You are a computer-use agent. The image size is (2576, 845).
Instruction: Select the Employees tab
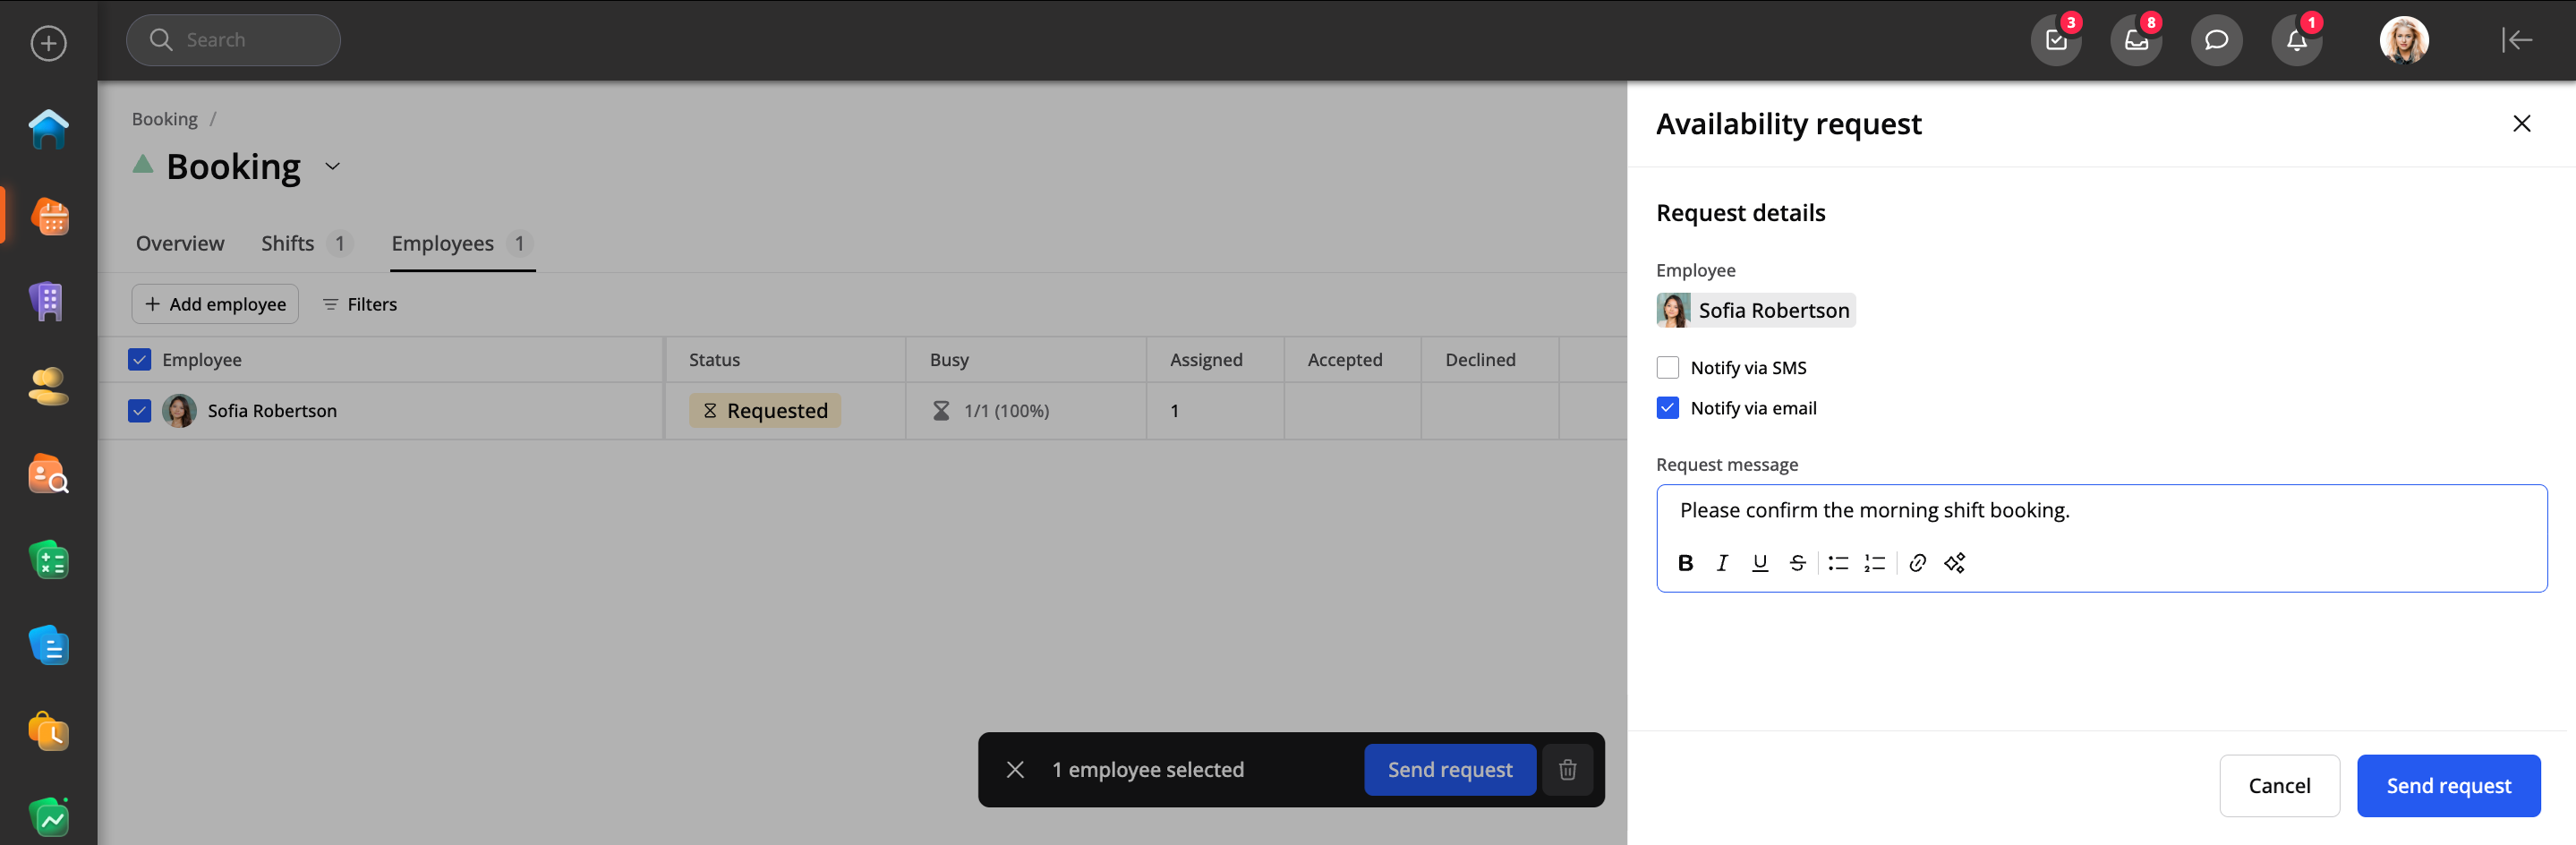461,243
